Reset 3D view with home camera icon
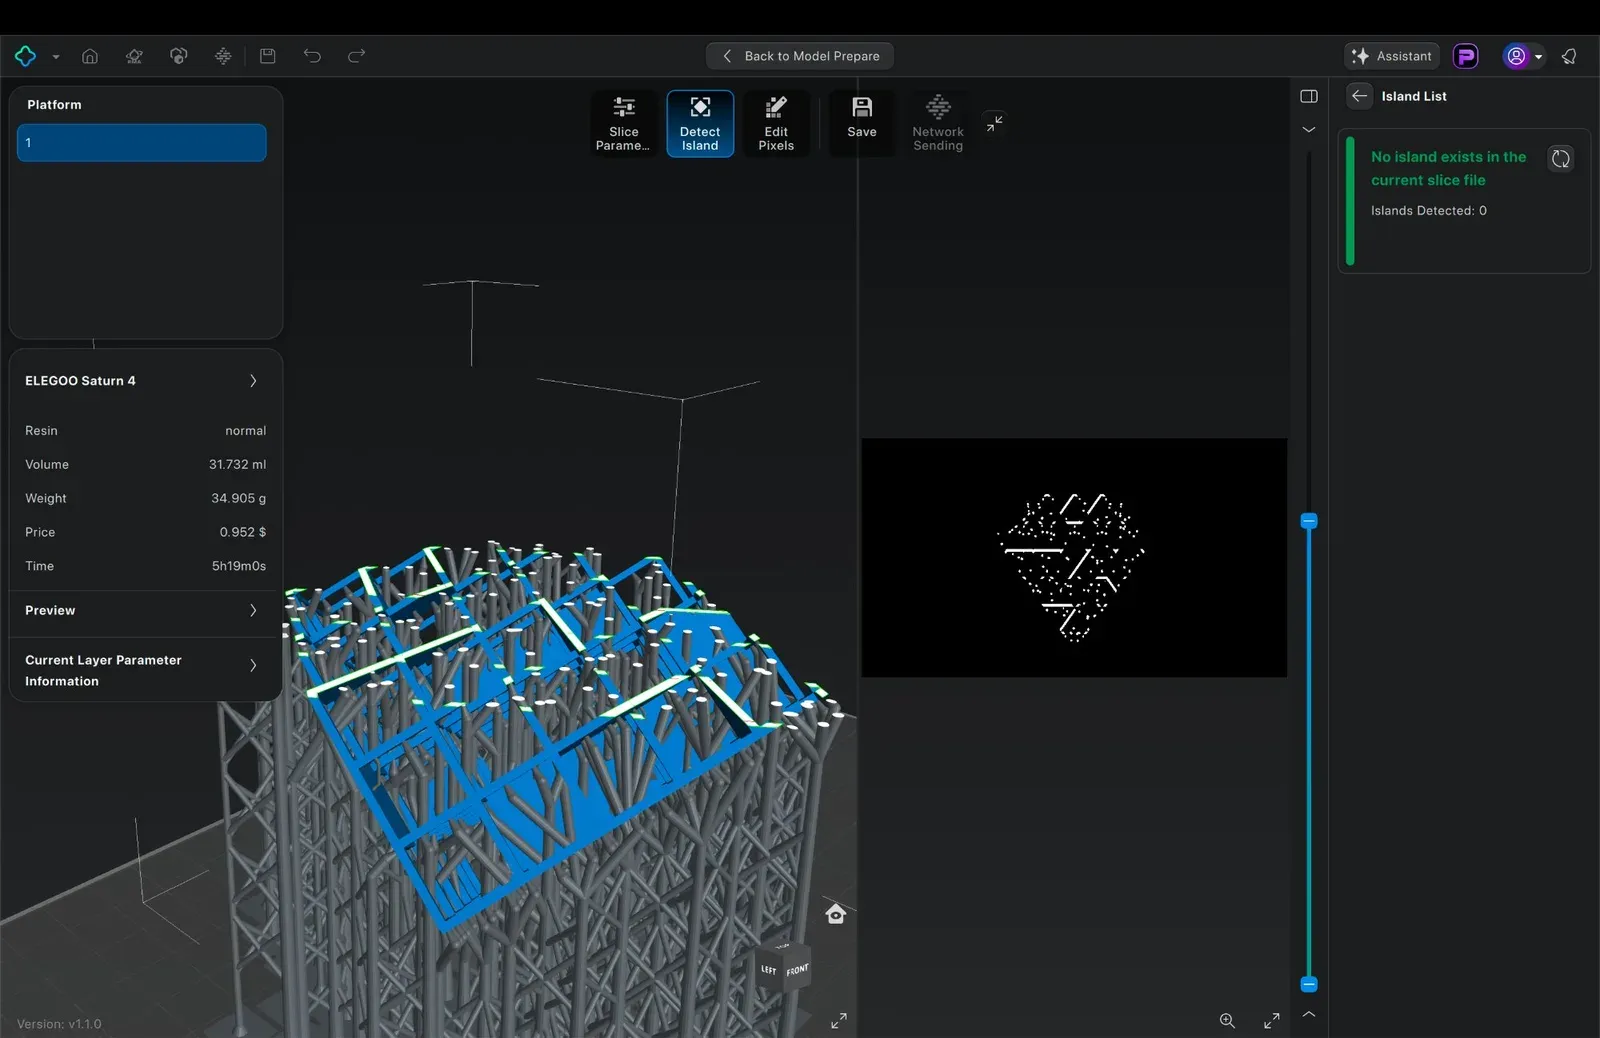This screenshot has height=1038, width=1600. pyautogui.click(x=836, y=914)
